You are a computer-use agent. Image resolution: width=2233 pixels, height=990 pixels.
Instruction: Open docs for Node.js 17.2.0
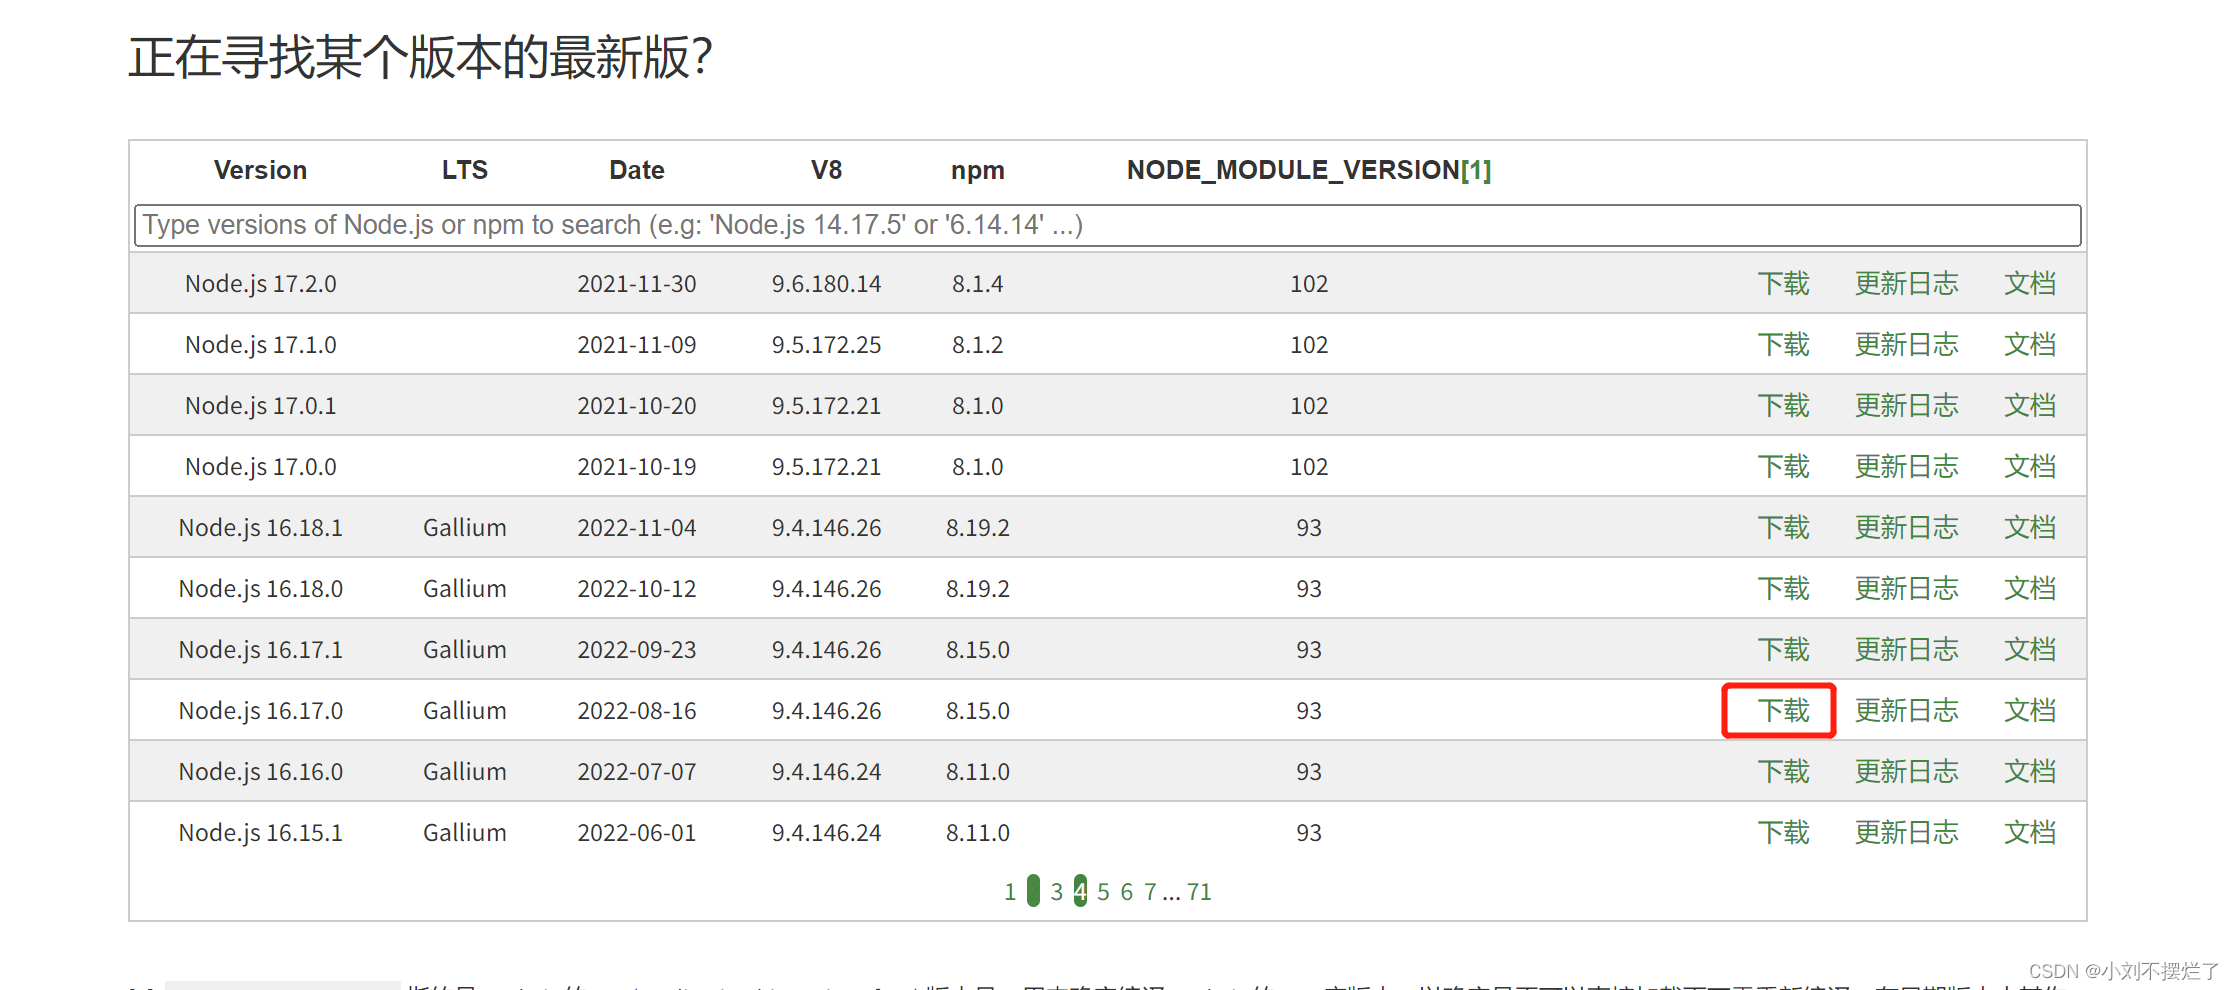click(x=2029, y=284)
